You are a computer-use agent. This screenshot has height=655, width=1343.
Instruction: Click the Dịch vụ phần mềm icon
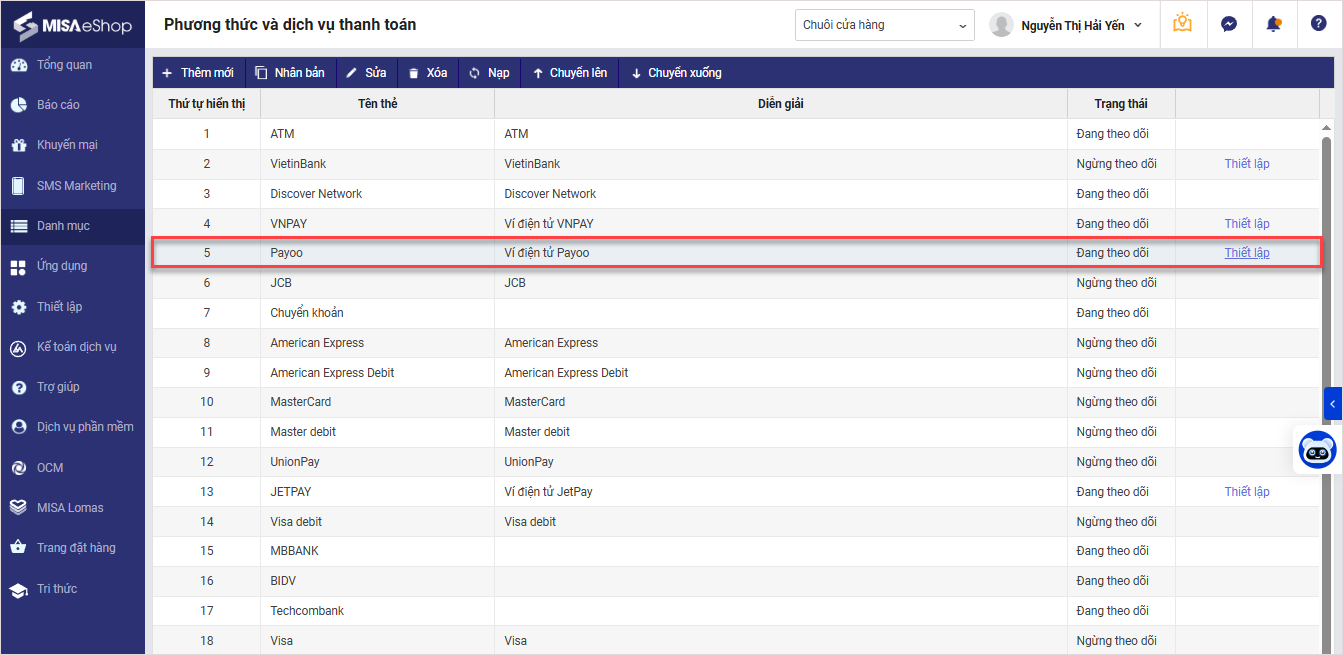(x=18, y=427)
